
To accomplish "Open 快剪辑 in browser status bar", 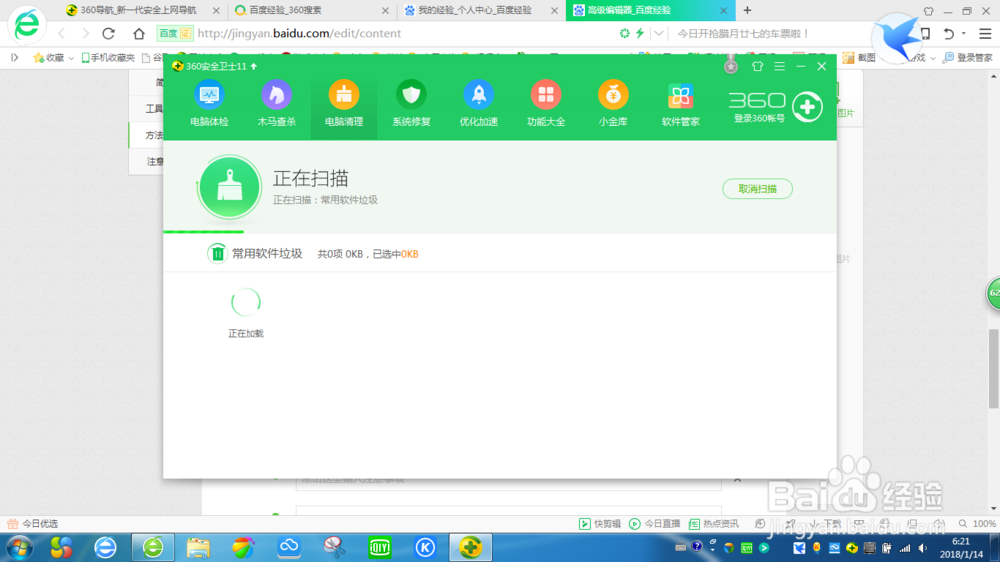I will [x=599, y=524].
